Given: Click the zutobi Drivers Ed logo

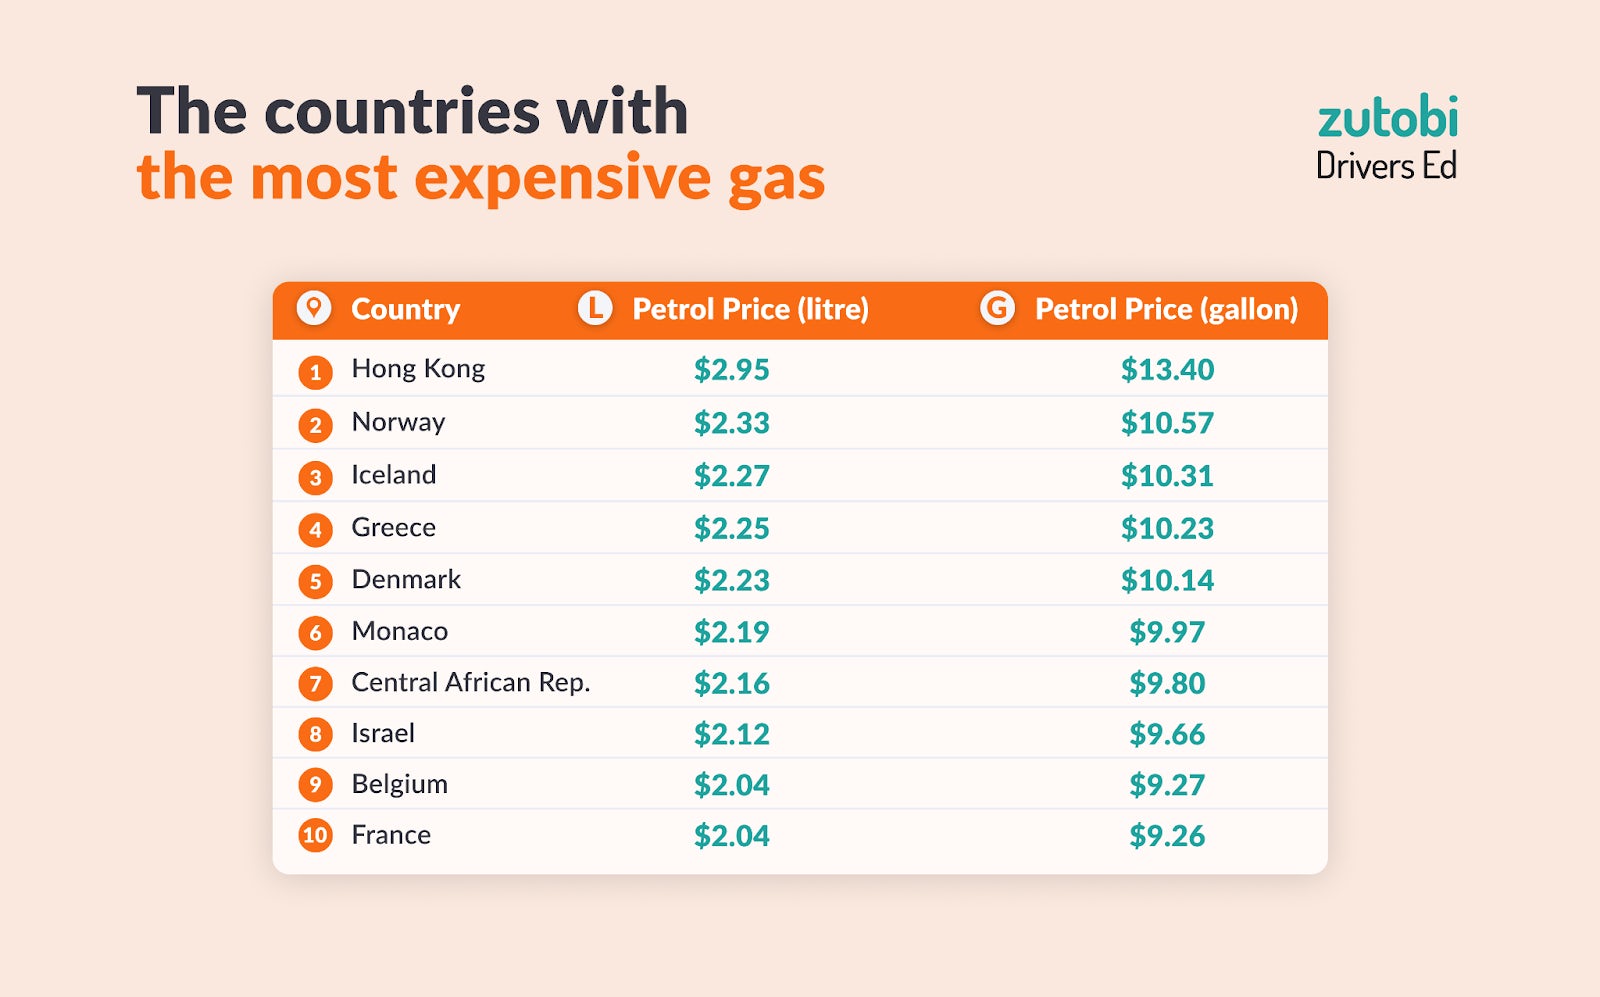Looking at the screenshot, I should click(x=1387, y=139).
